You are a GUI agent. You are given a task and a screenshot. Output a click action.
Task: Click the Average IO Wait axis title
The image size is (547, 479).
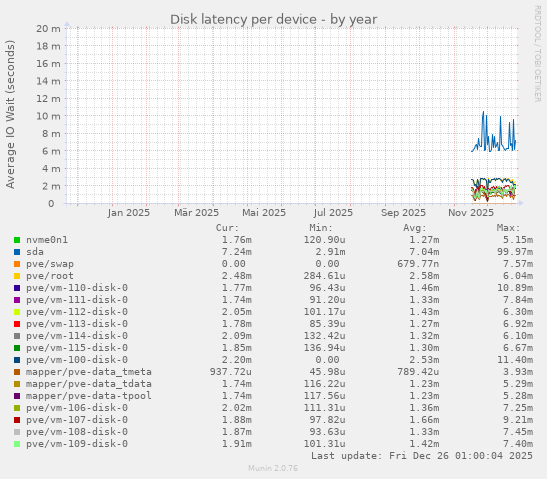point(10,114)
